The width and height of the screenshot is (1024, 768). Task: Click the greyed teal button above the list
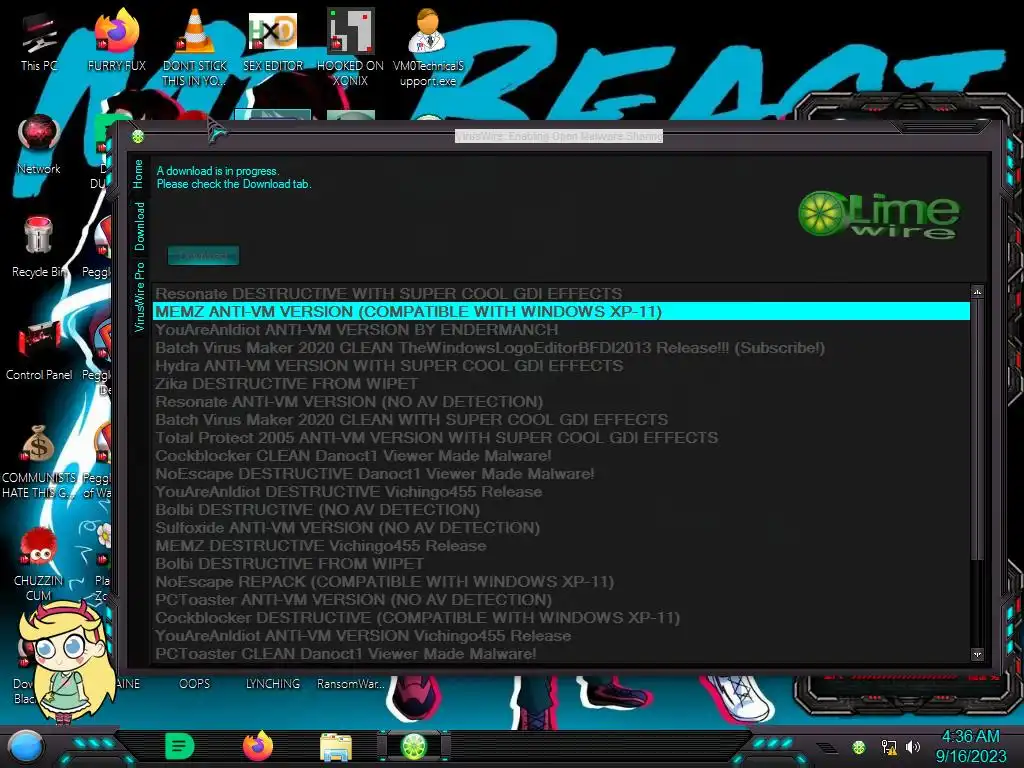pos(203,255)
